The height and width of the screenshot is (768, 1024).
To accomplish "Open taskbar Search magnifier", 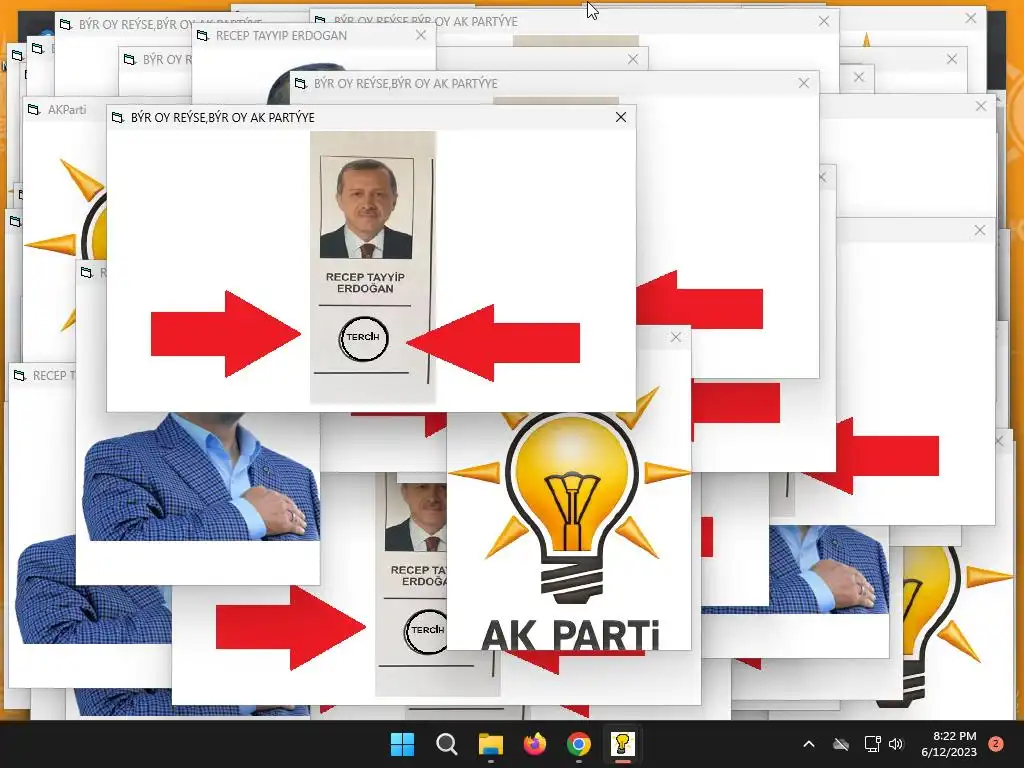I will (x=447, y=744).
